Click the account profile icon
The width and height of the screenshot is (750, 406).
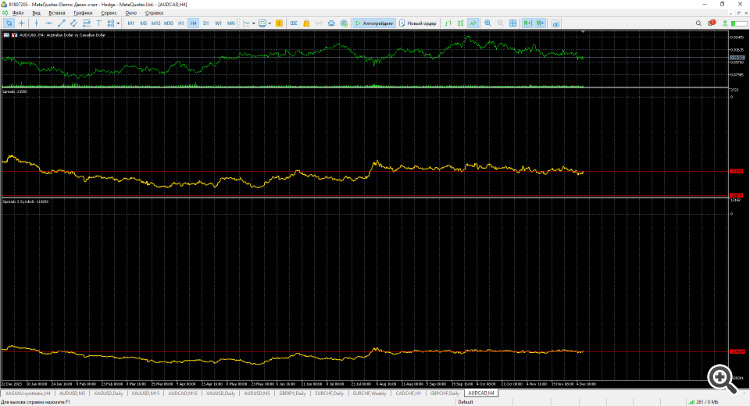725,23
